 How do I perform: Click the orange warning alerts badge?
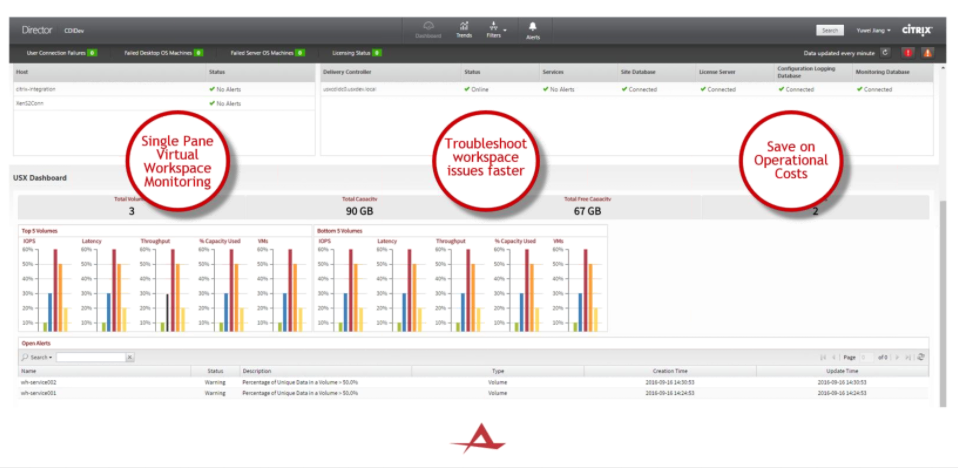coord(927,52)
